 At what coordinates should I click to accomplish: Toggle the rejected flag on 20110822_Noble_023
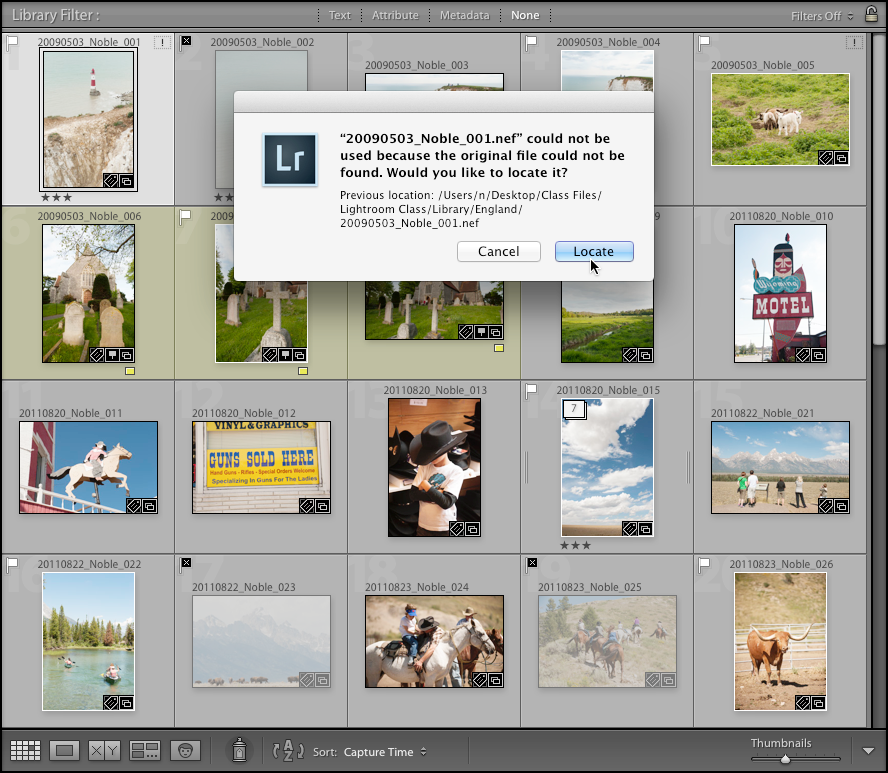pyautogui.click(x=185, y=564)
